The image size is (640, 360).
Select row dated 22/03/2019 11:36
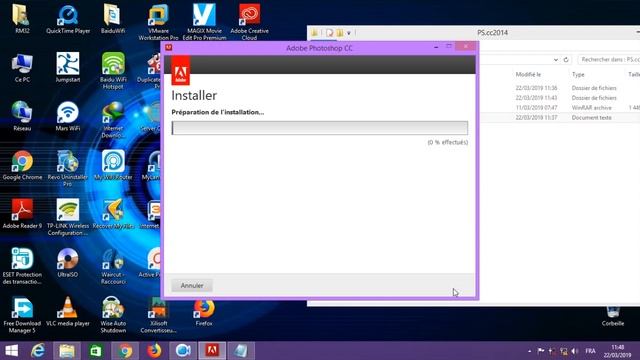pyautogui.click(x=559, y=88)
